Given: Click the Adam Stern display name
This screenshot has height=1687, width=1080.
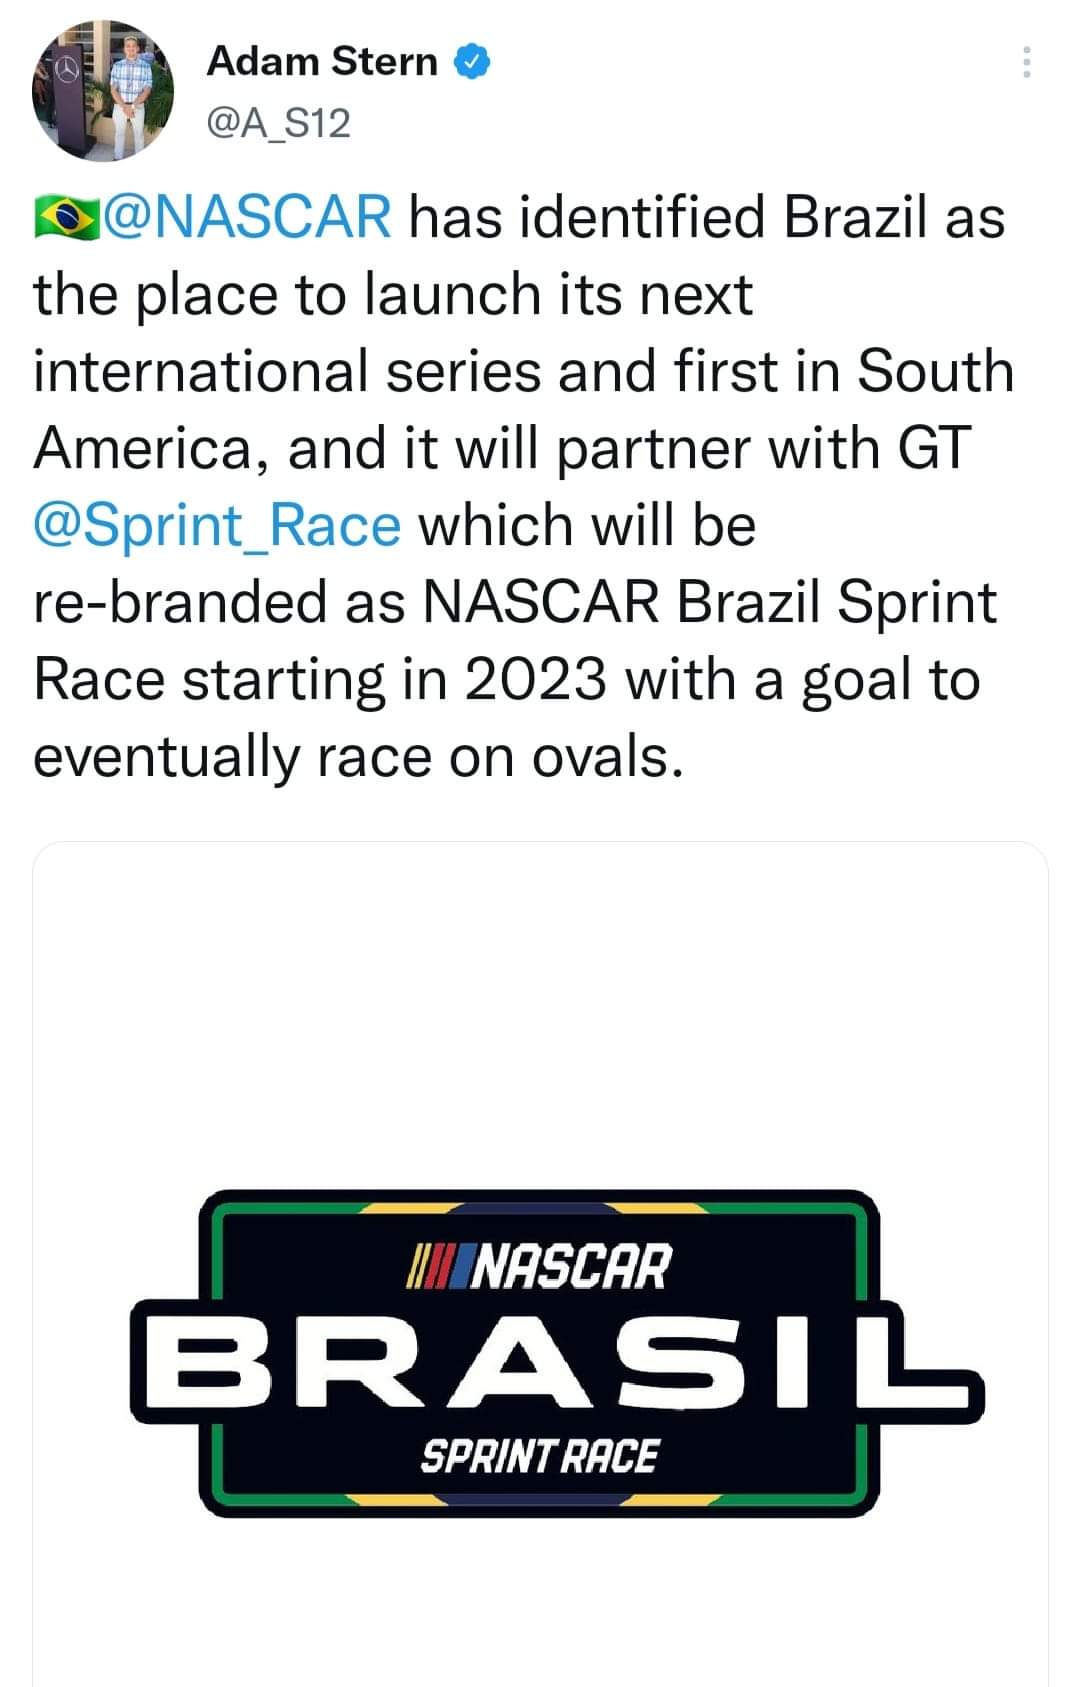Looking at the screenshot, I should pos(322,61).
